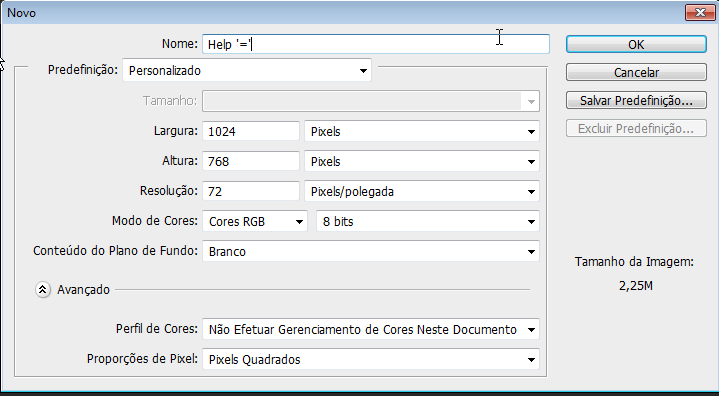
Task: Open the Pixels/polegada resolution units dropdown
Action: [x=422, y=191]
